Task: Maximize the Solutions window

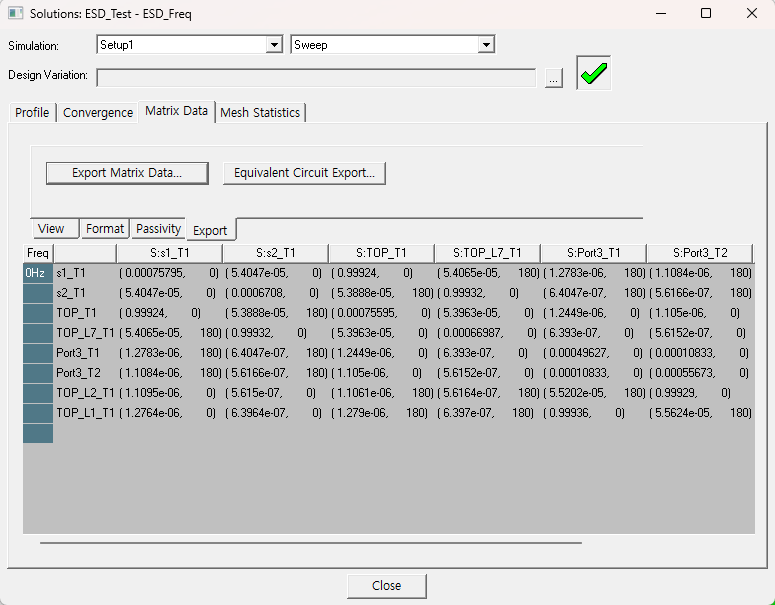Action: 706,14
